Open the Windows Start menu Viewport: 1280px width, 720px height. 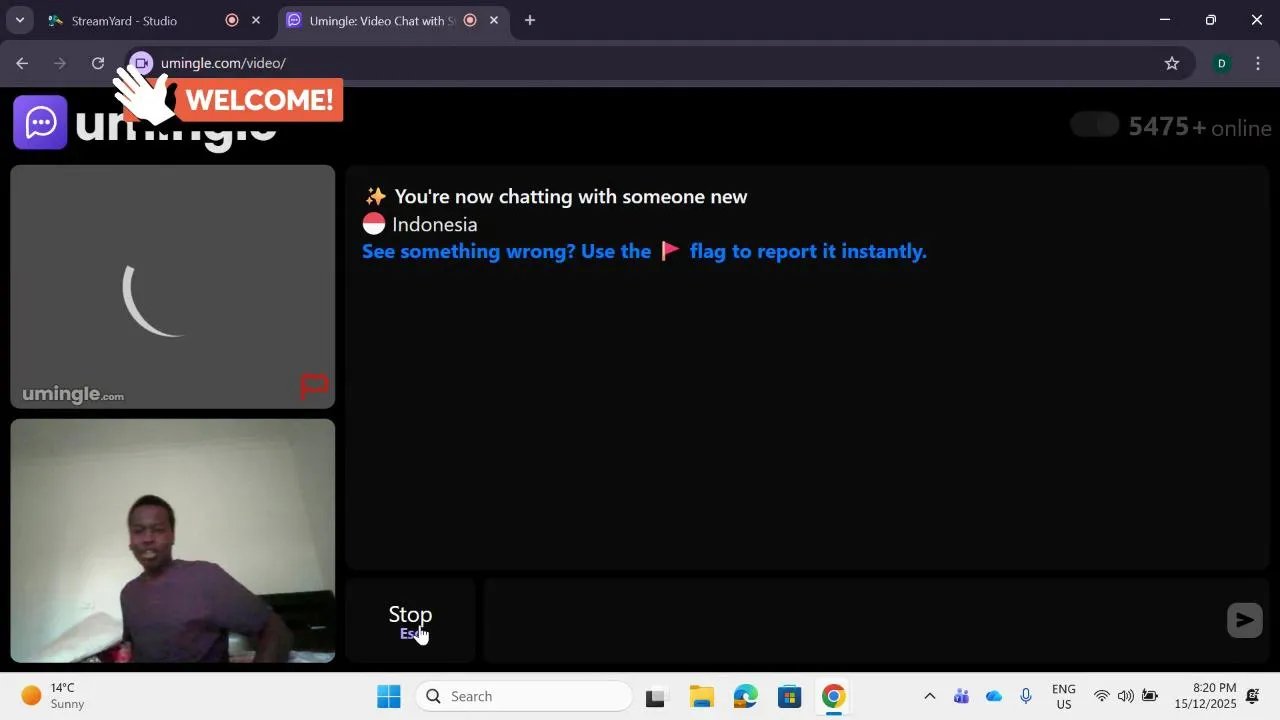(389, 696)
